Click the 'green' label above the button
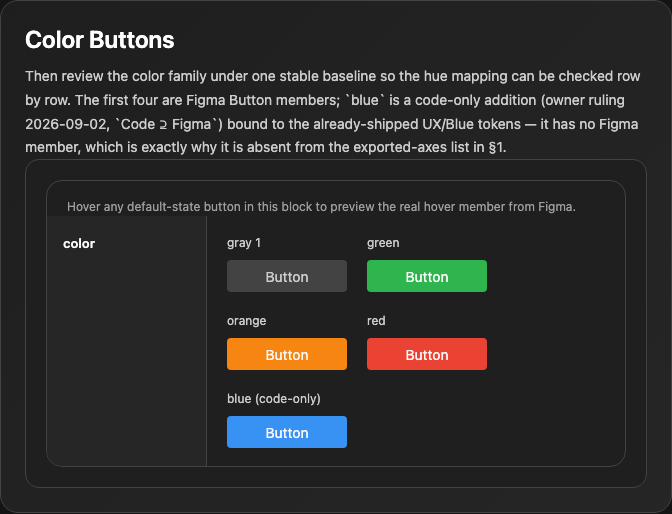The height and width of the screenshot is (514, 672). 383,243
